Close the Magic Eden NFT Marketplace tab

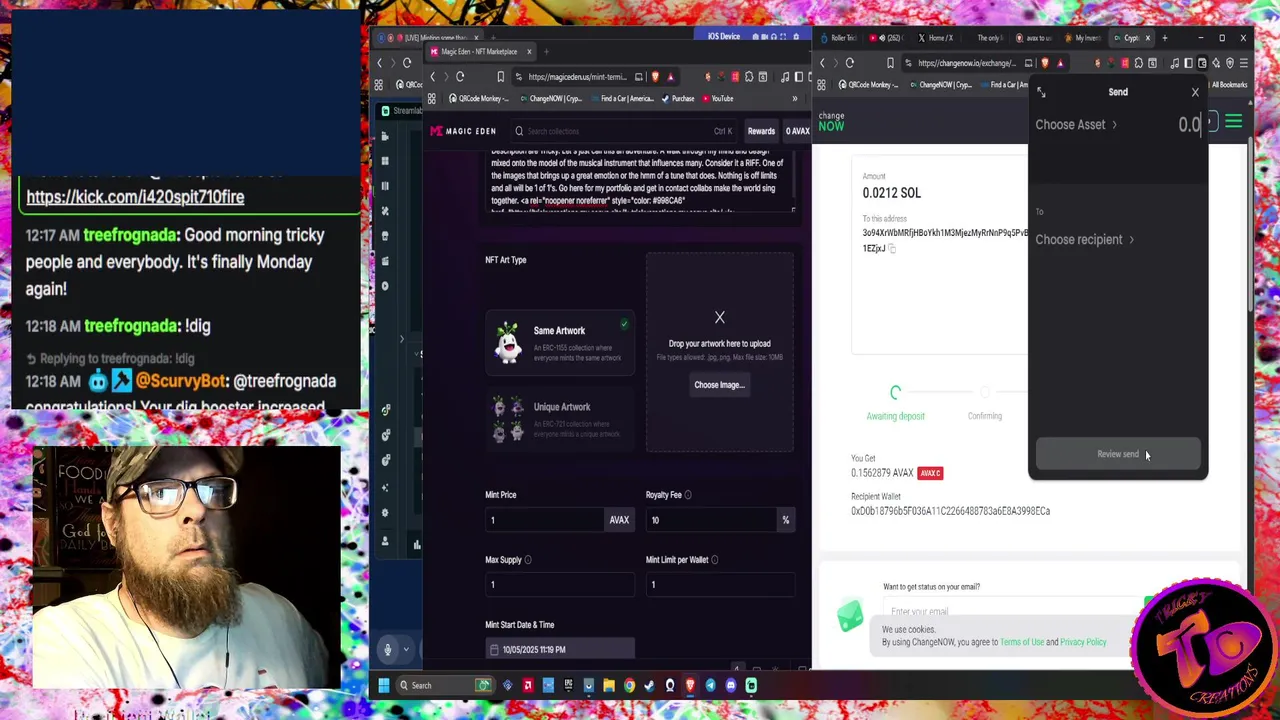tap(529, 51)
